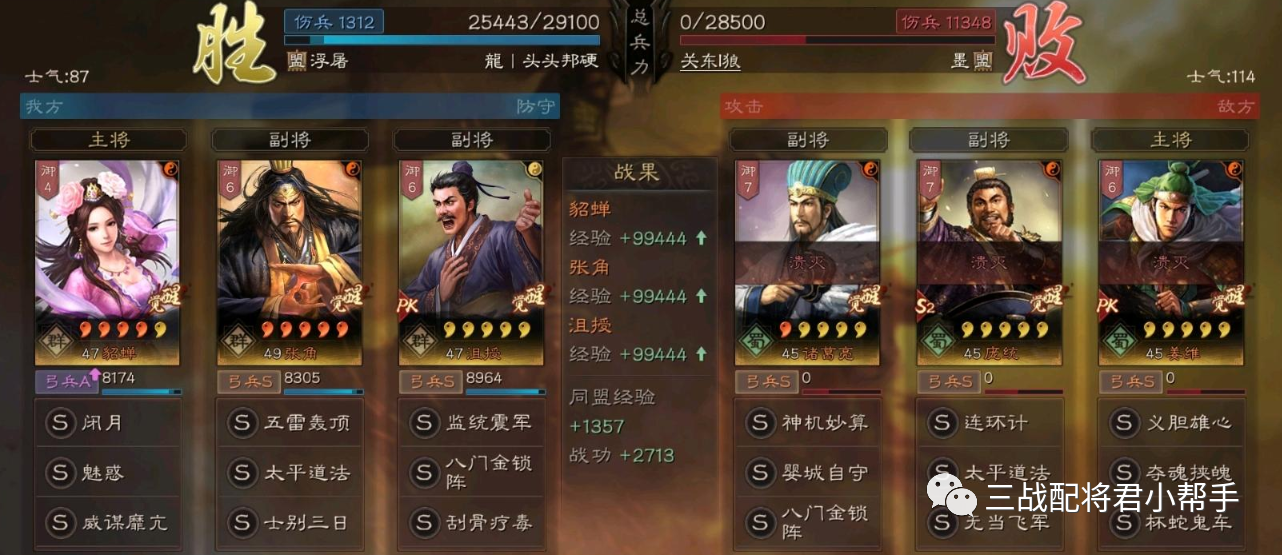Click the 攻击 敌方 header bar
This screenshot has width=1282, height=555.
[990, 106]
